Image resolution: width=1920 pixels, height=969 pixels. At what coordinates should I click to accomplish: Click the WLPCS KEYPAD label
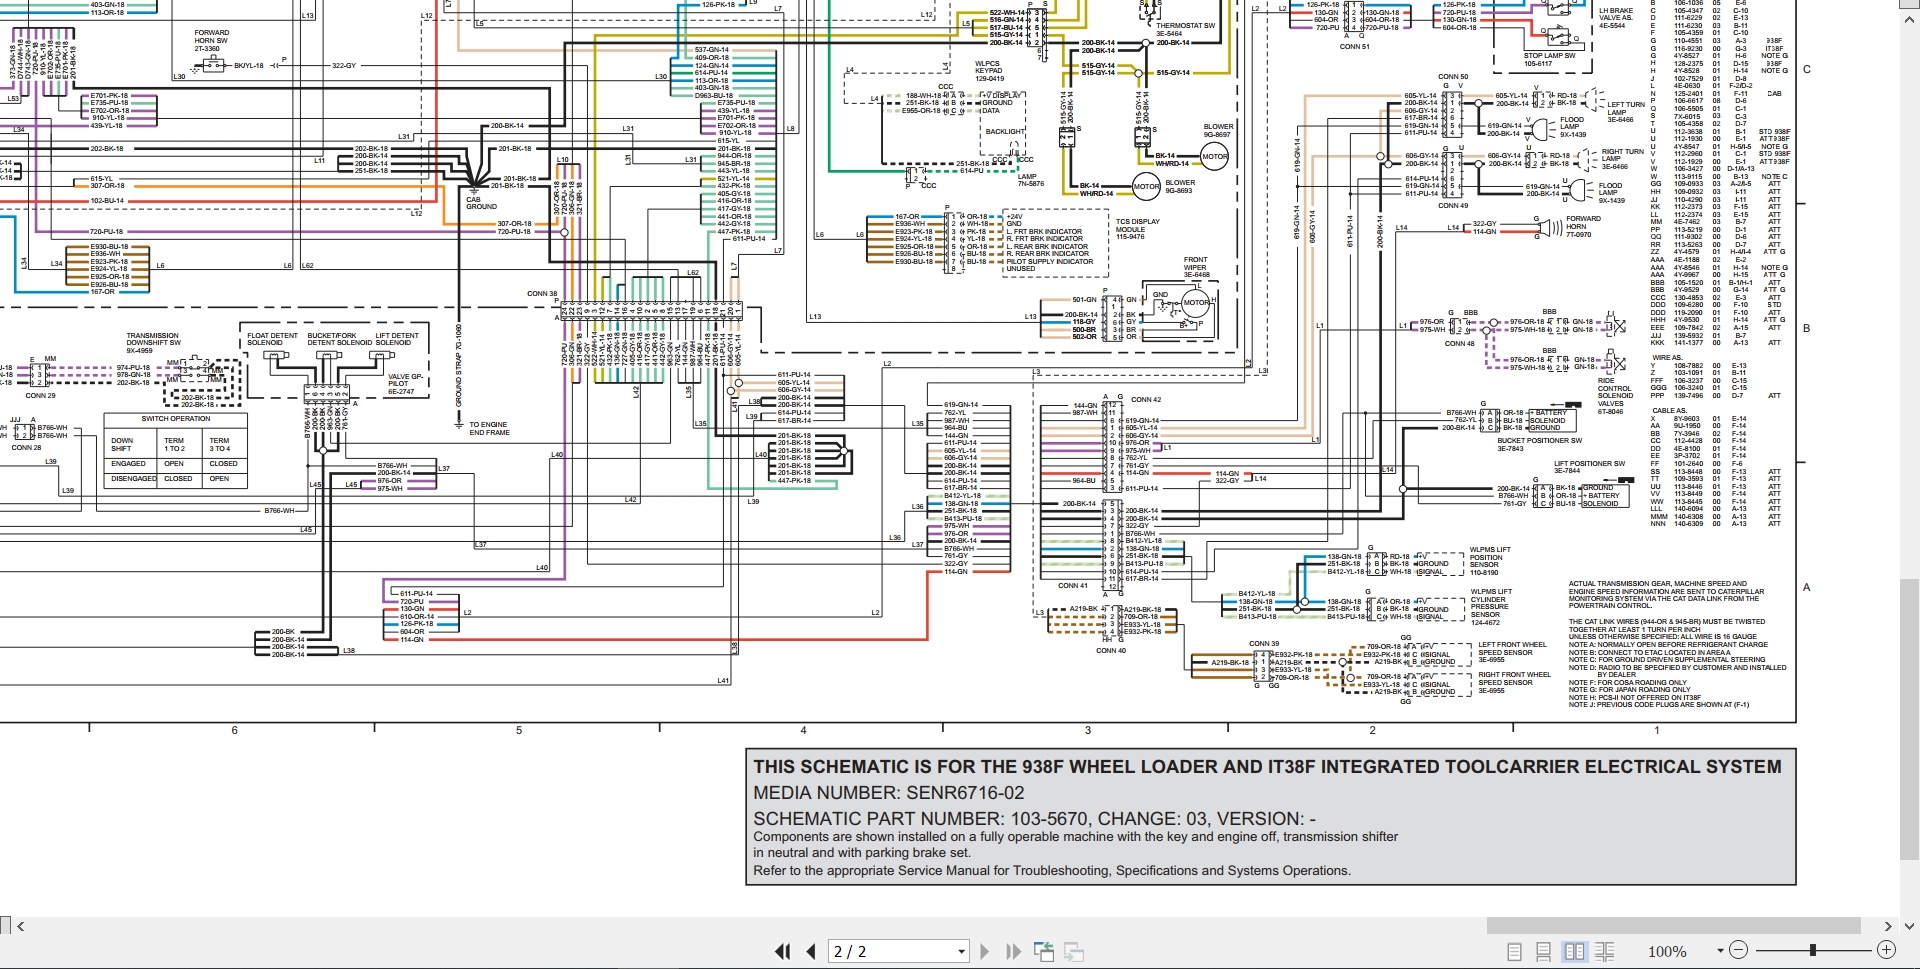coord(989,71)
